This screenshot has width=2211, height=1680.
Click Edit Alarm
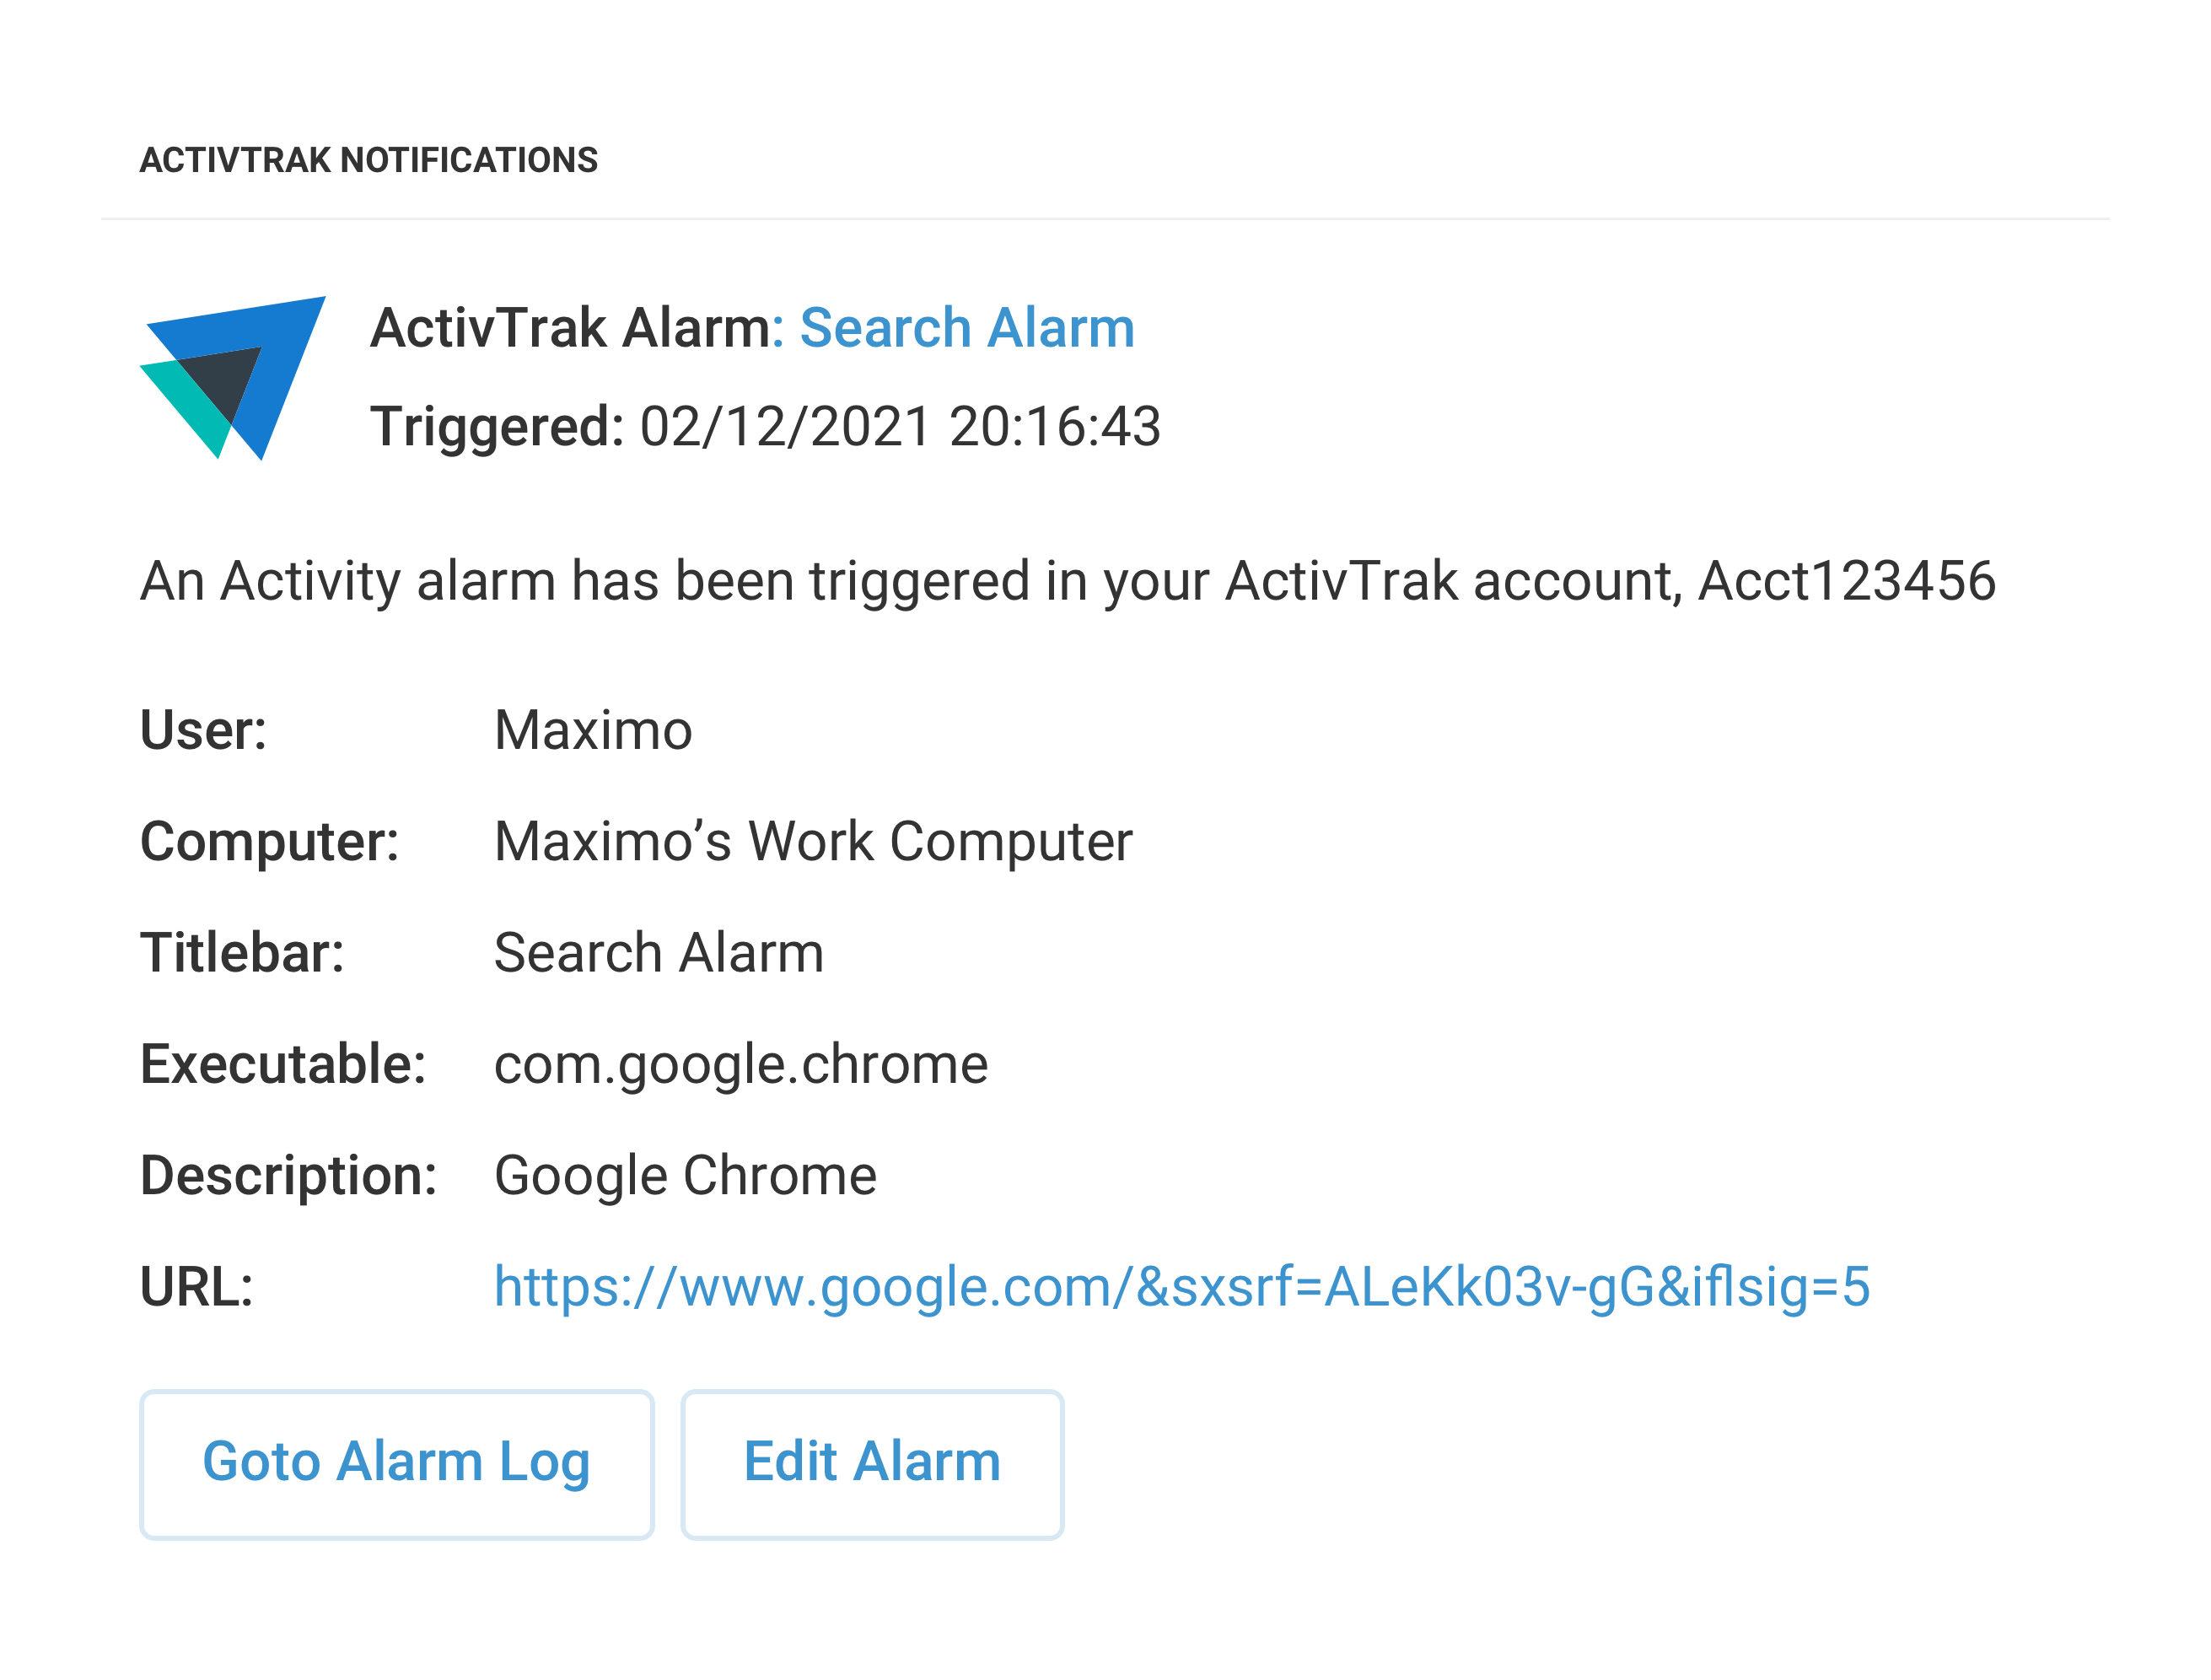pyautogui.click(x=871, y=1463)
